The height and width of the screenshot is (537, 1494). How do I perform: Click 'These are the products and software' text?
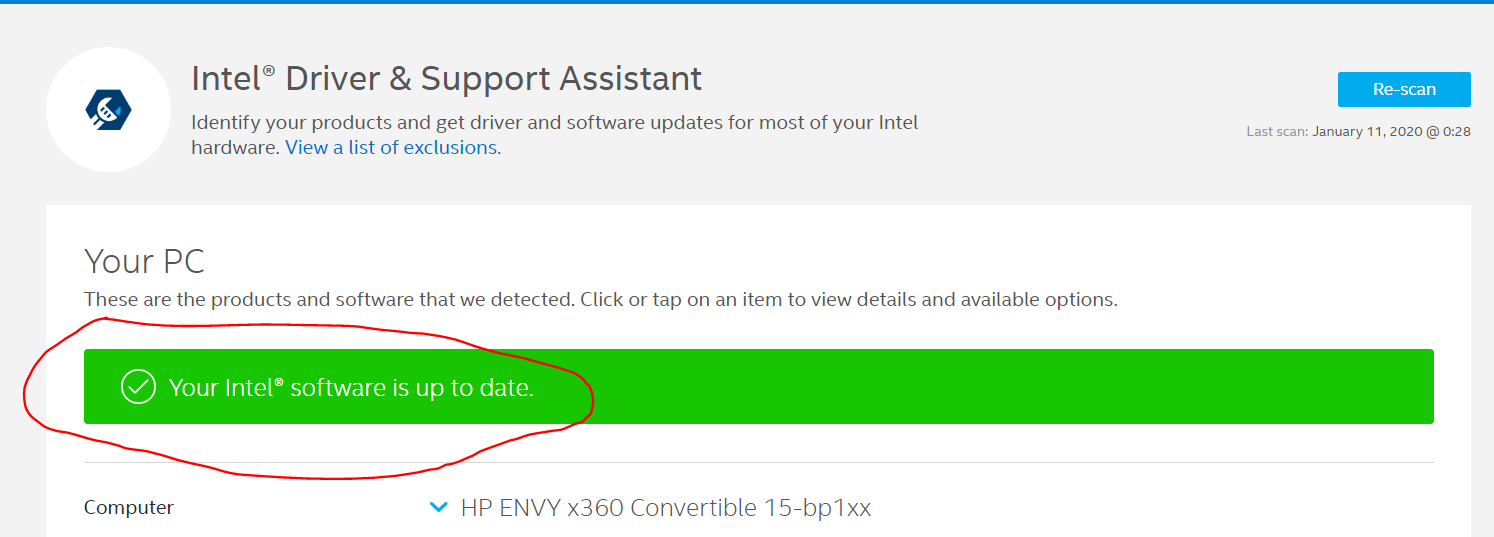600,299
